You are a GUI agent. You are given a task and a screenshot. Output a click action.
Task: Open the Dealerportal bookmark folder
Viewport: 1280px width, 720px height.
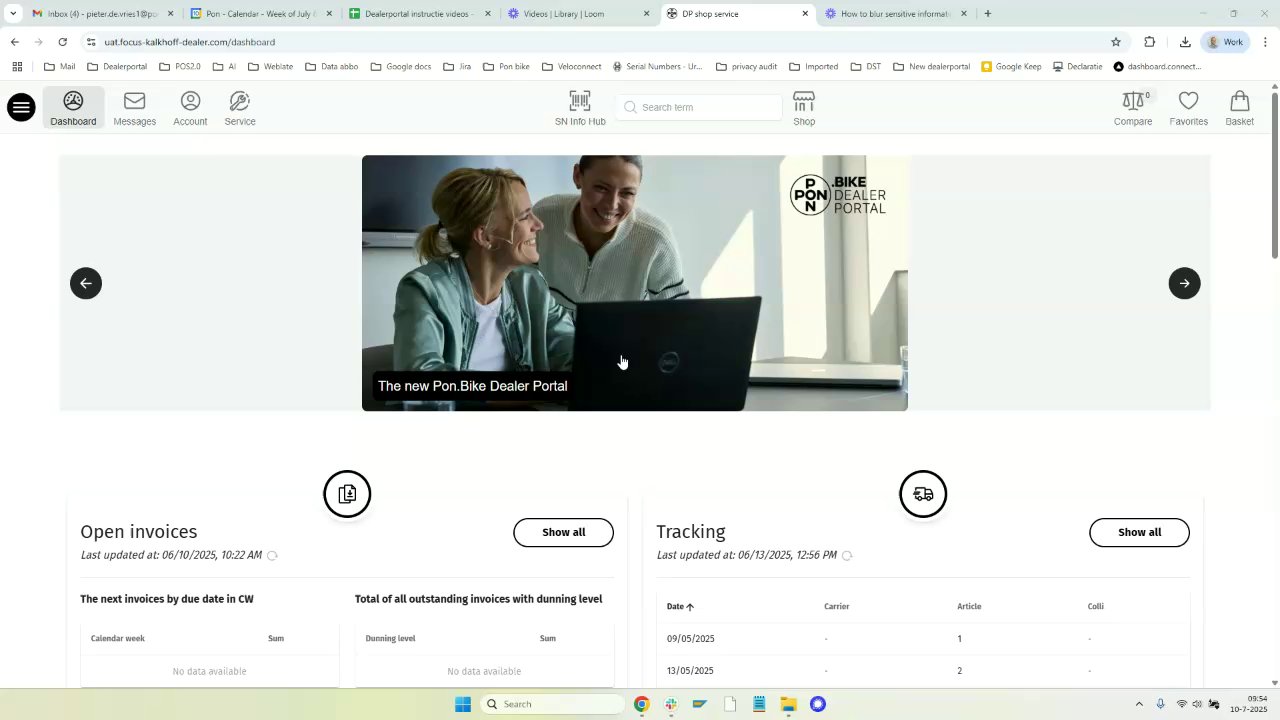pyautogui.click(x=117, y=67)
